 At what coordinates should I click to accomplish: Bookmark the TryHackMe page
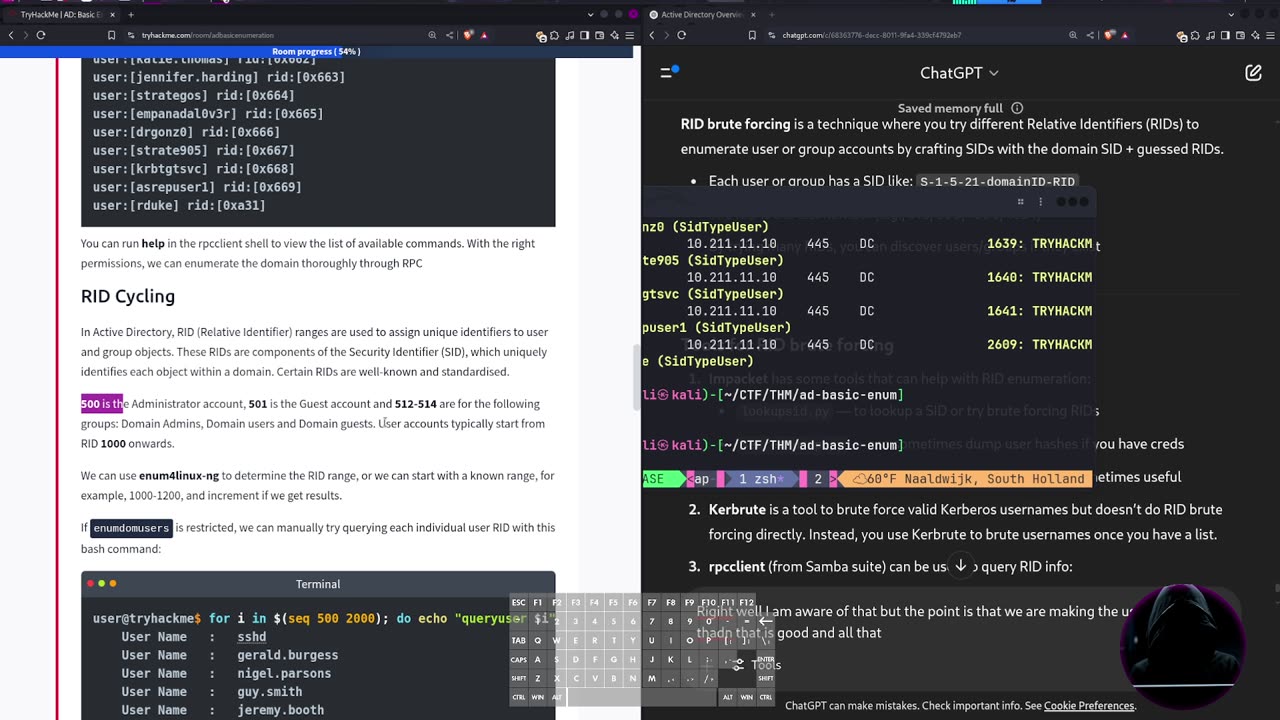tap(111, 35)
